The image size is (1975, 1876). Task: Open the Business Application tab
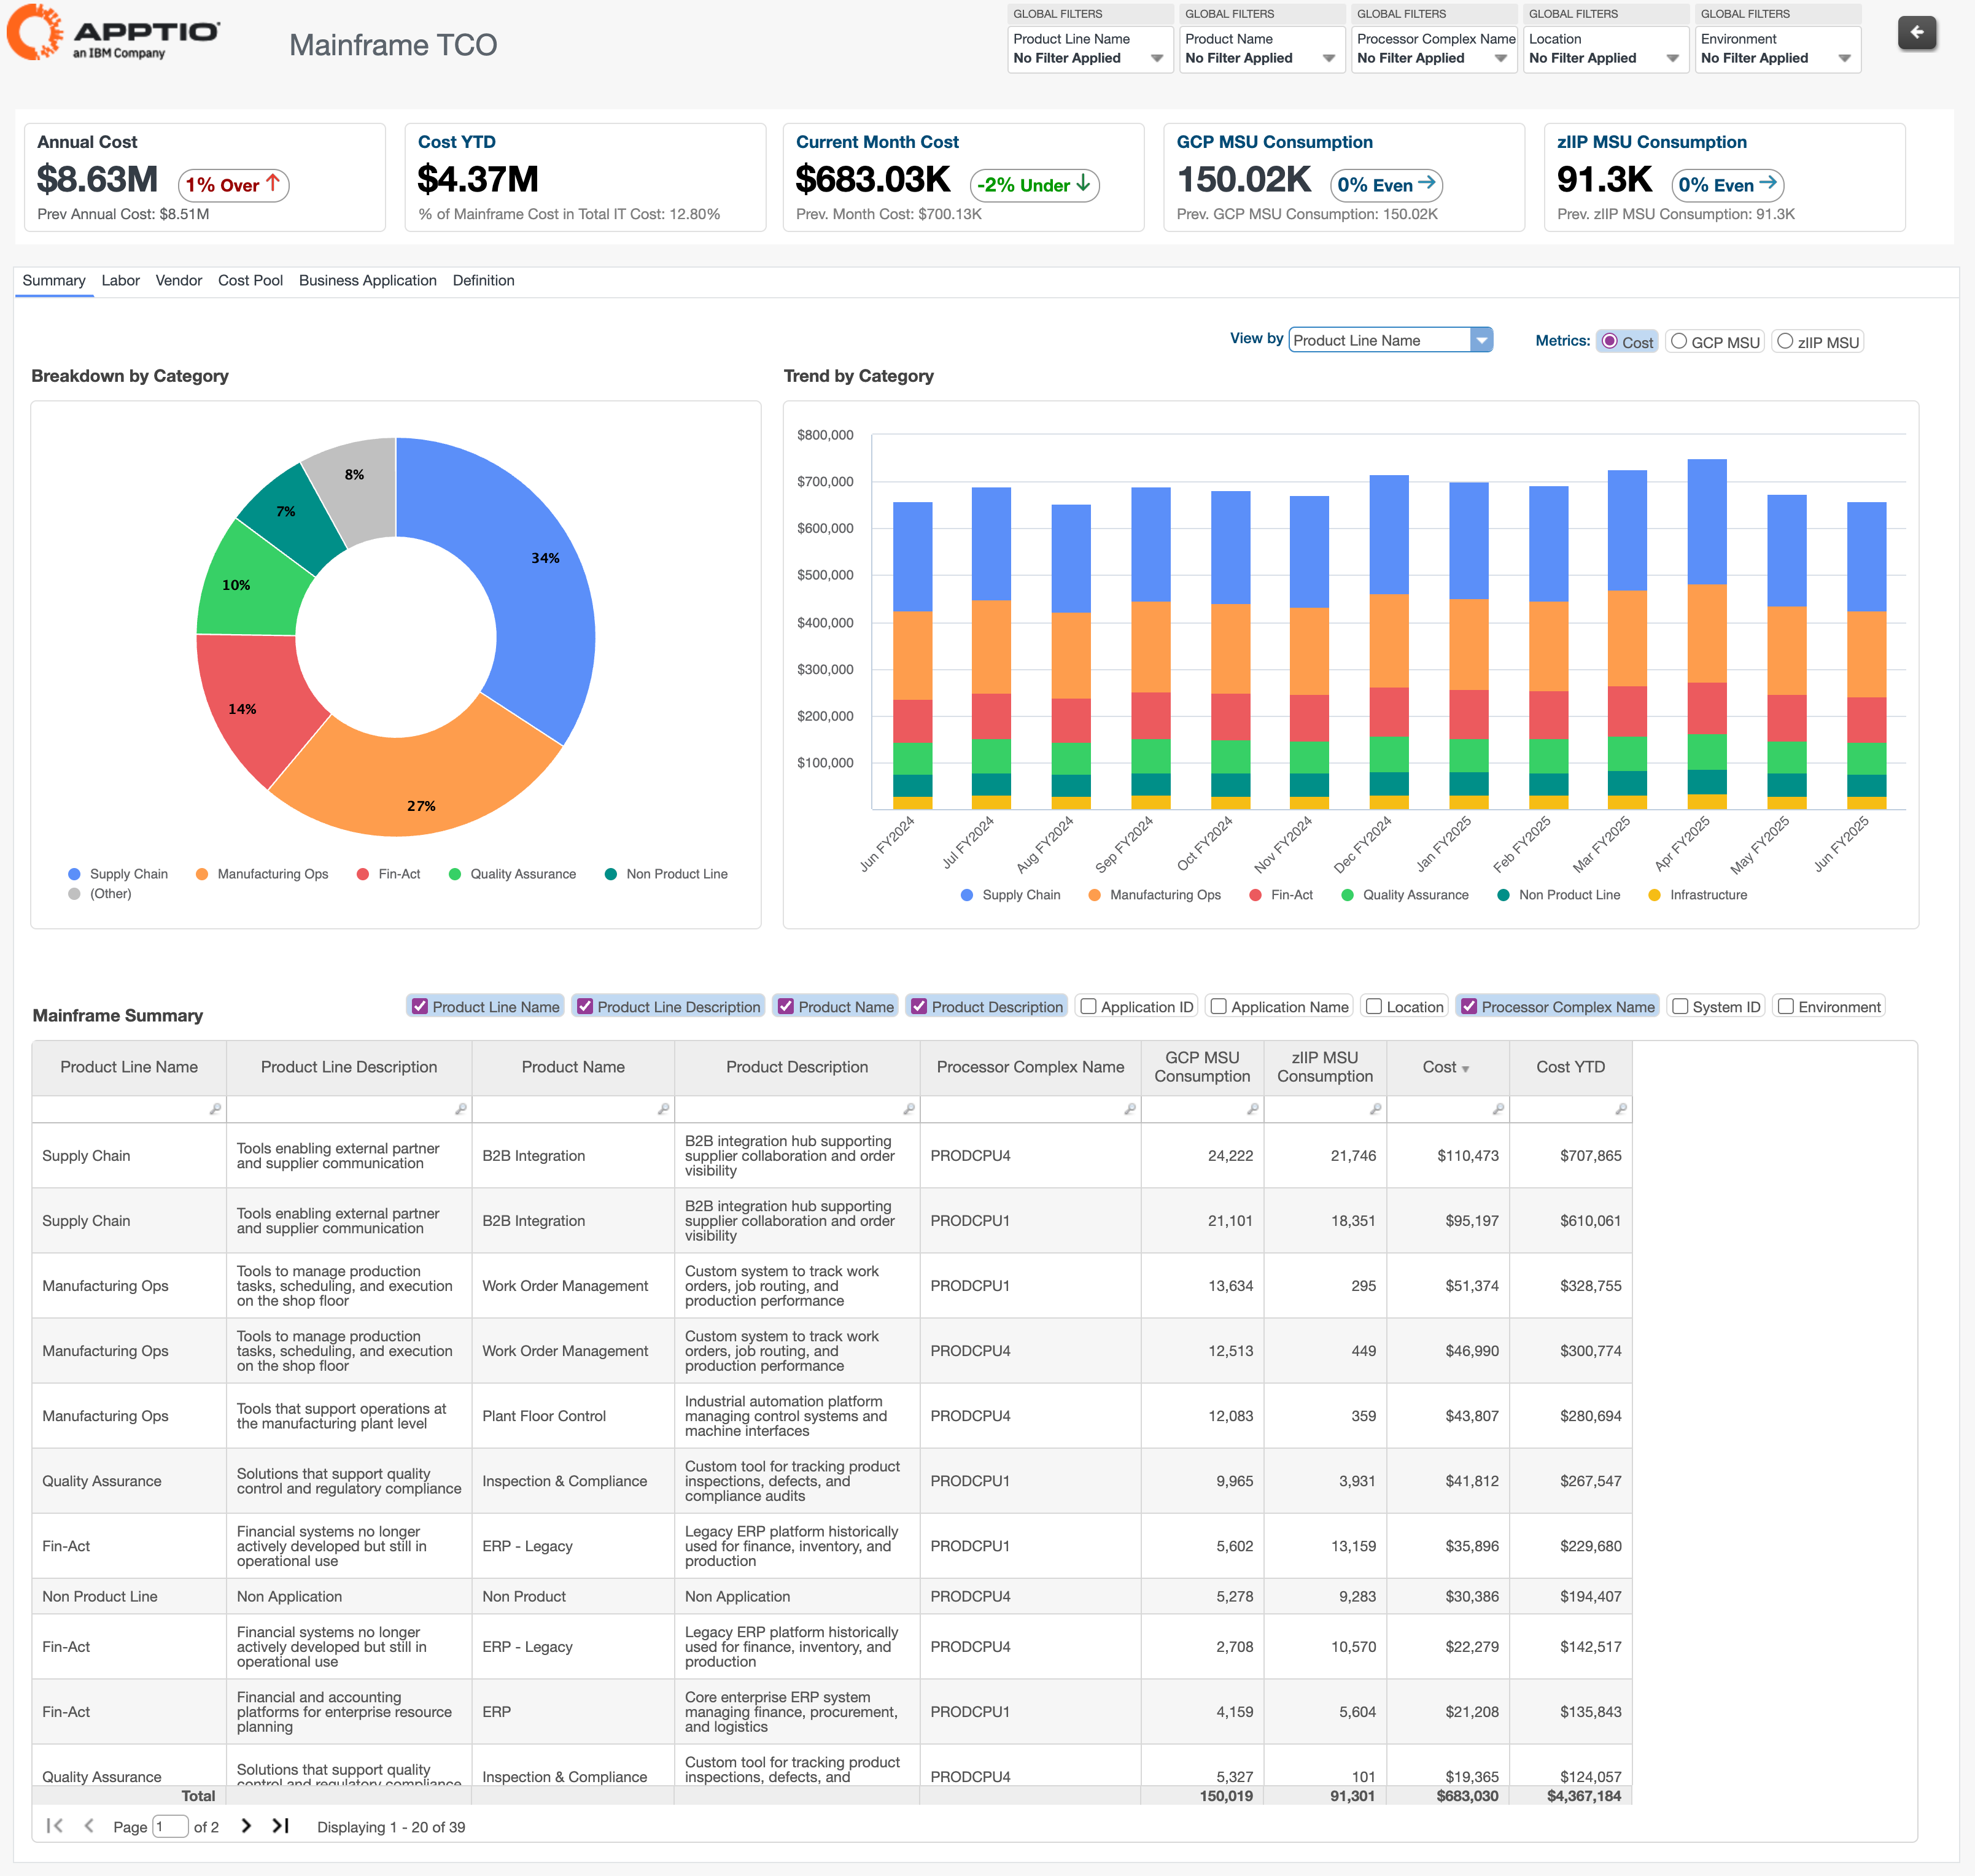(x=367, y=281)
